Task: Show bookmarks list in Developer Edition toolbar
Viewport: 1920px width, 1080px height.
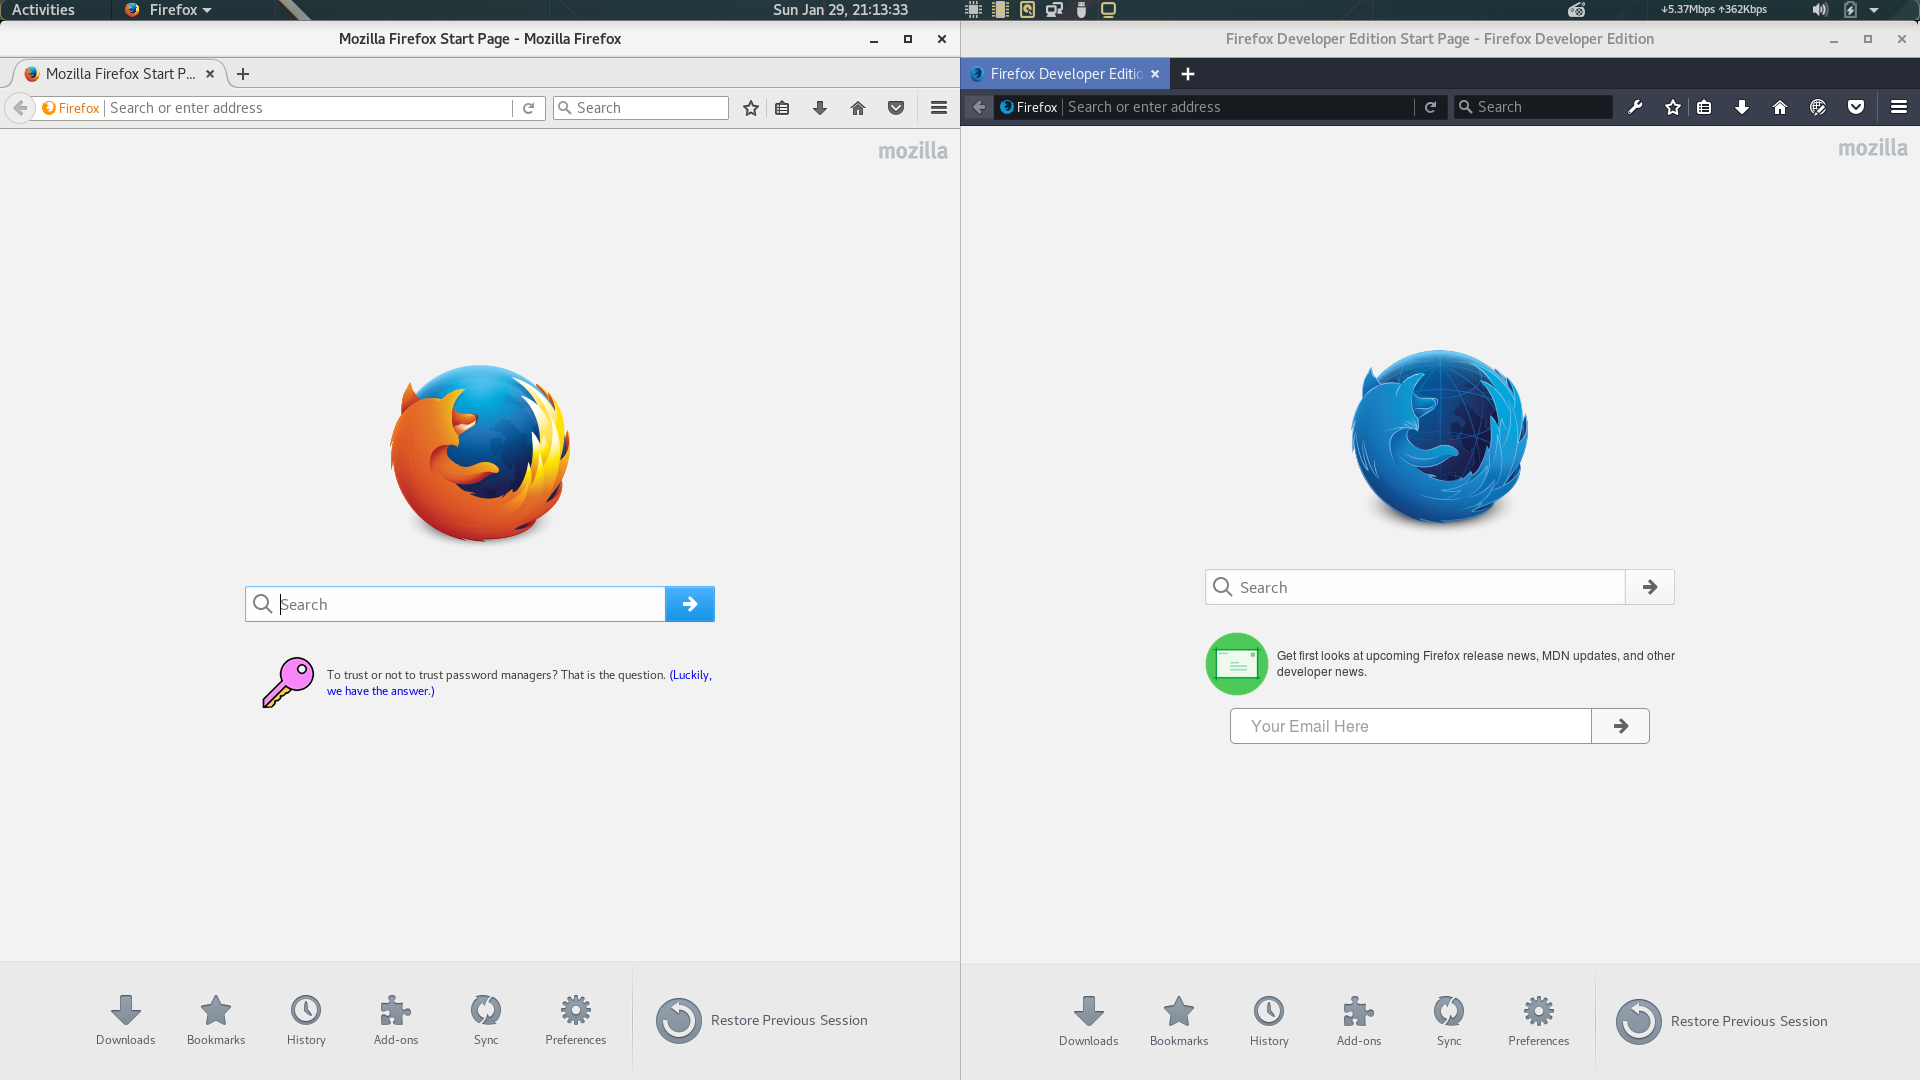Action: pos(1704,107)
